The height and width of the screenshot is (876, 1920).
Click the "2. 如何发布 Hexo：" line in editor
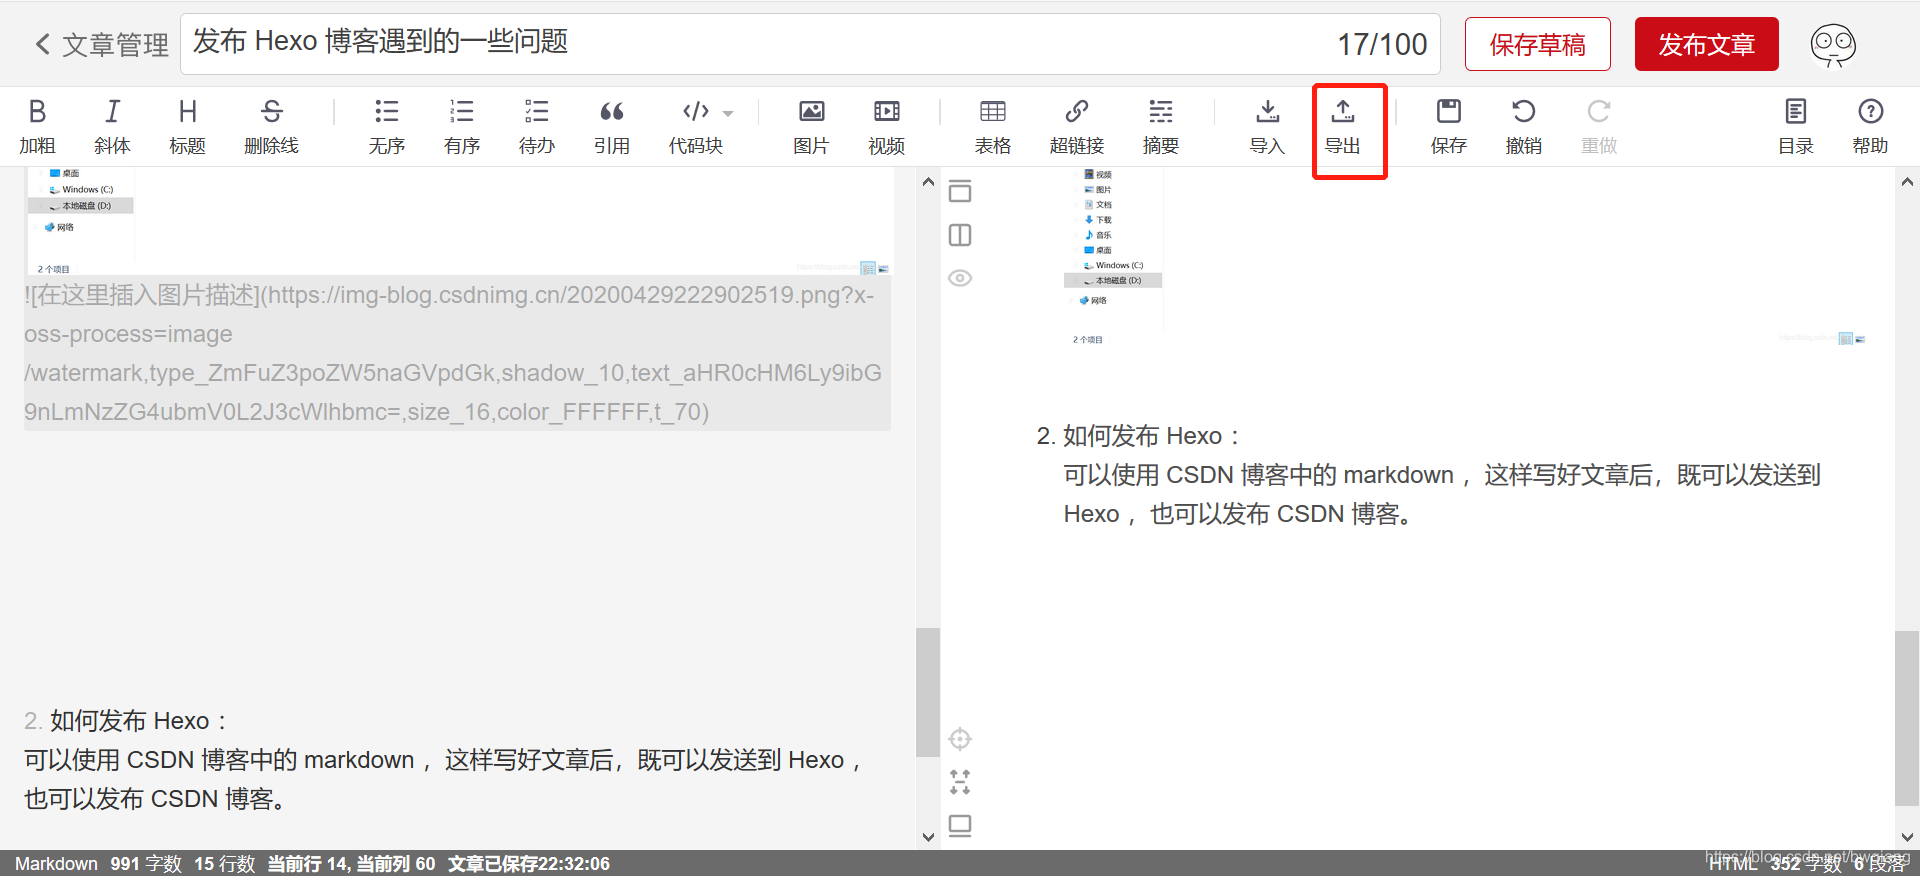(126, 721)
